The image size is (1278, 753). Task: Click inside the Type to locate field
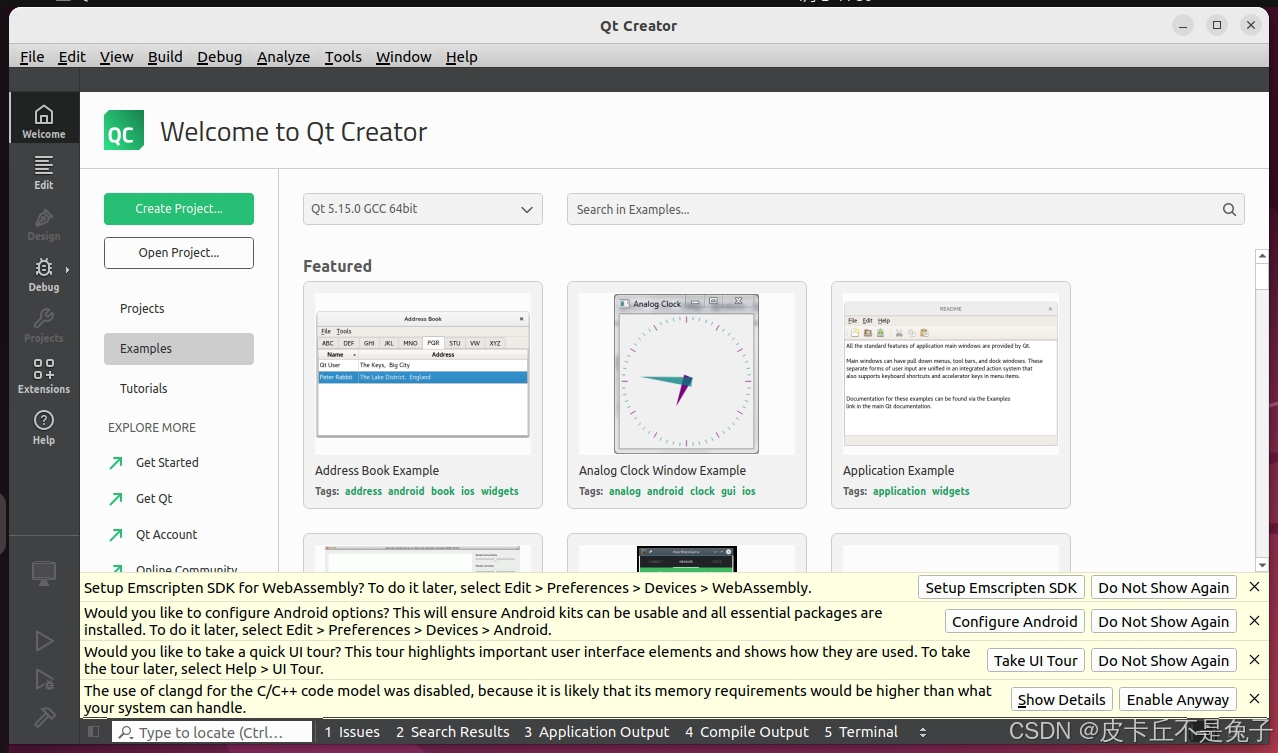[210, 731]
